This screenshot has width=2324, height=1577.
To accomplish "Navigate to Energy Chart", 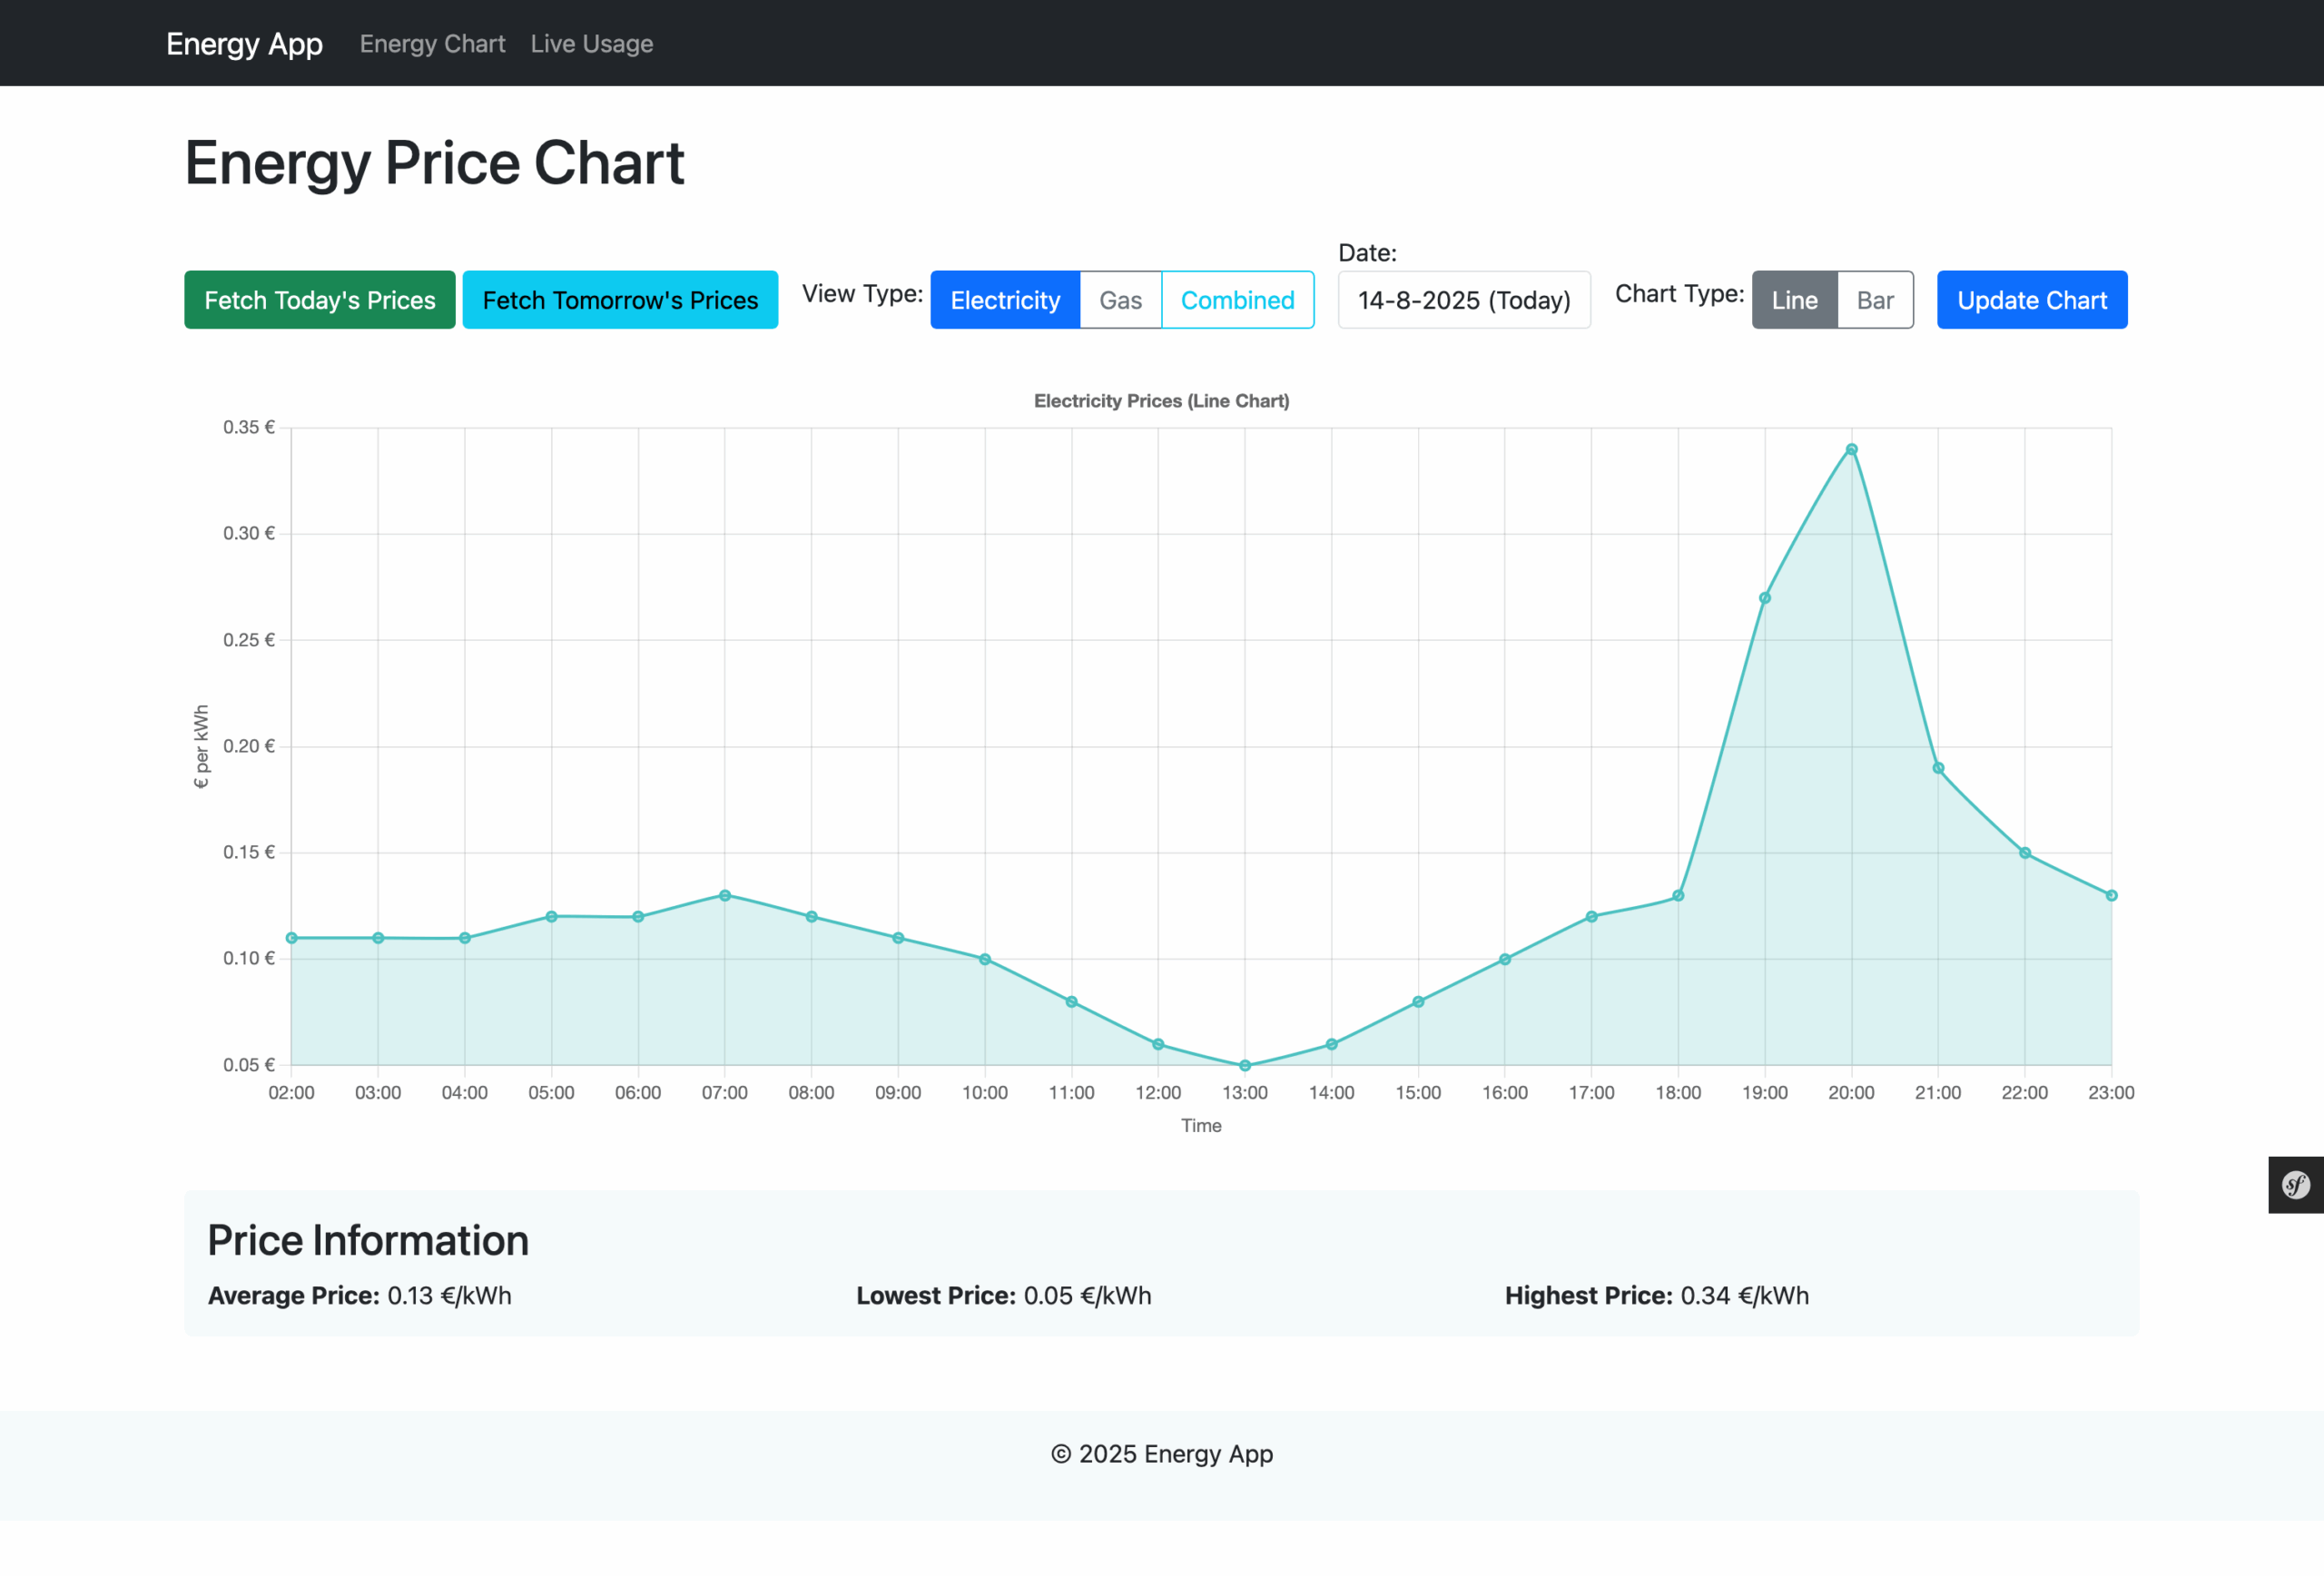I will tap(432, 43).
